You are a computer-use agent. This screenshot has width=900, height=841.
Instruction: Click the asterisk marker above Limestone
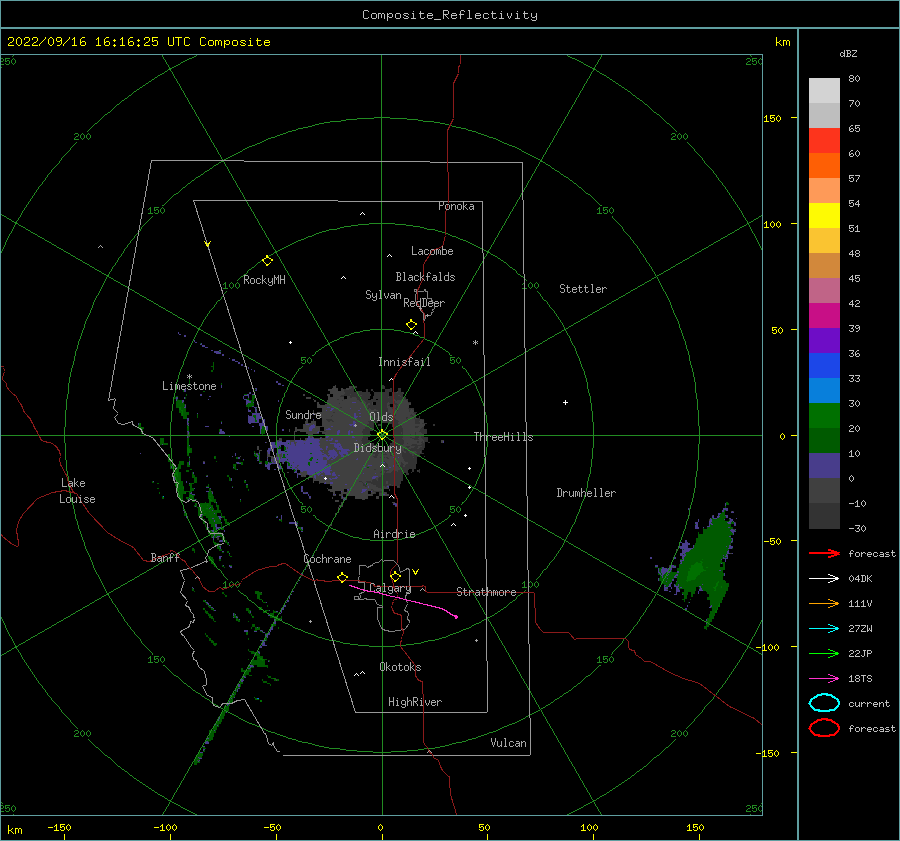tap(189, 377)
